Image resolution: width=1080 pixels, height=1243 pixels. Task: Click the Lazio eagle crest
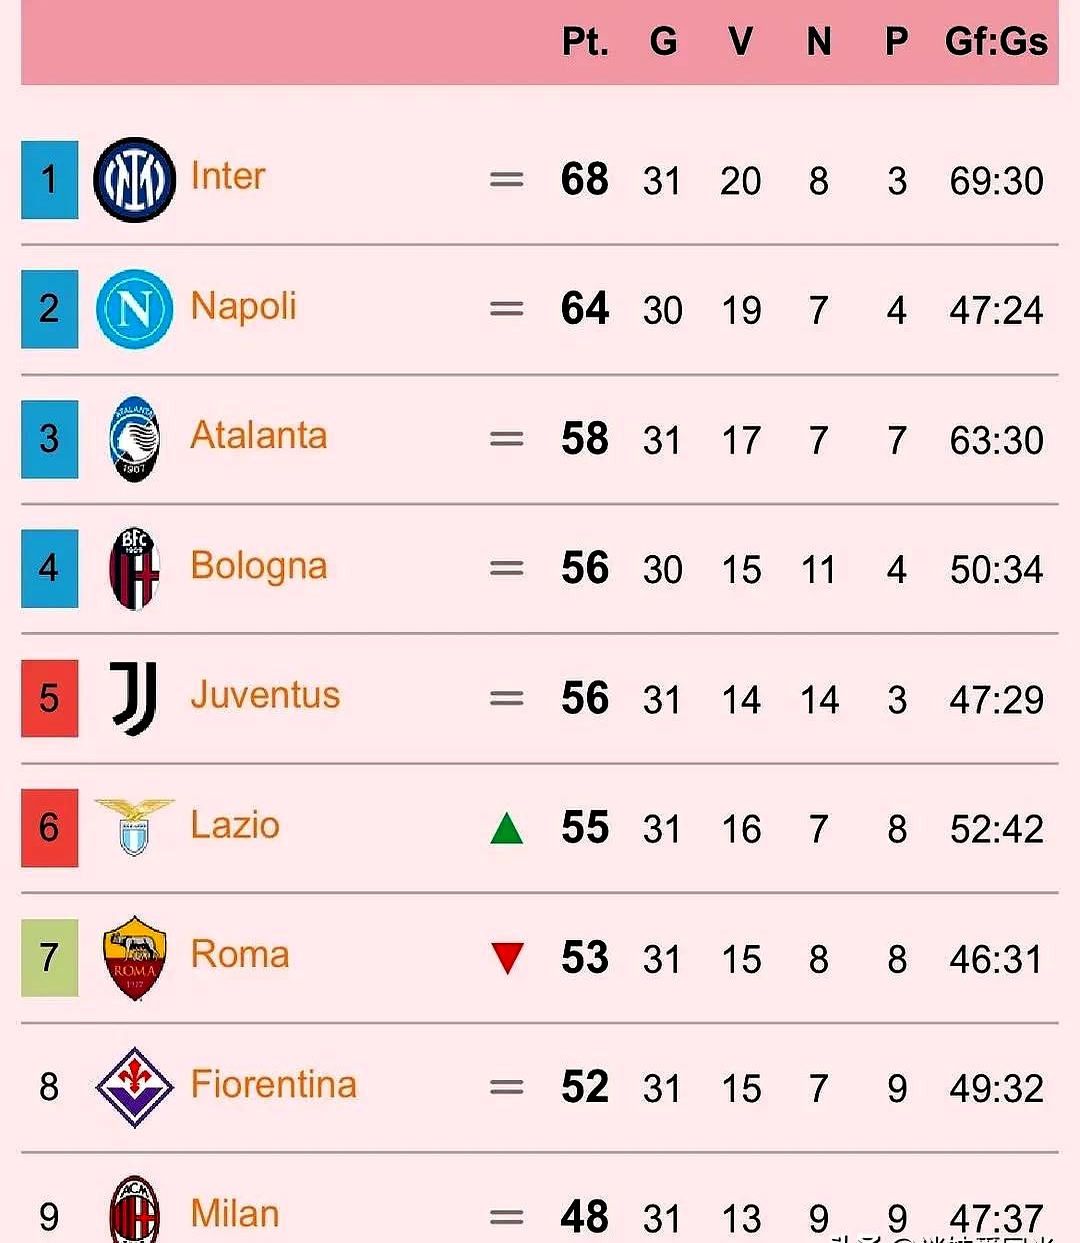pyautogui.click(x=134, y=826)
